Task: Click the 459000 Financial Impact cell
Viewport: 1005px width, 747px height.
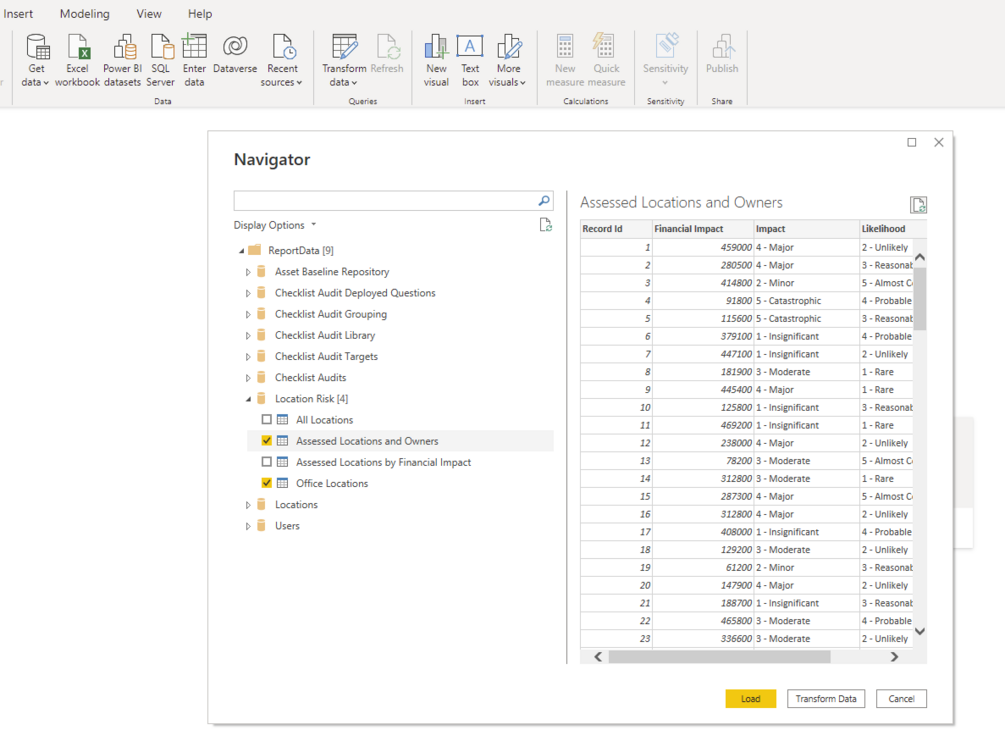Action: pyautogui.click(x=703, y=248)
